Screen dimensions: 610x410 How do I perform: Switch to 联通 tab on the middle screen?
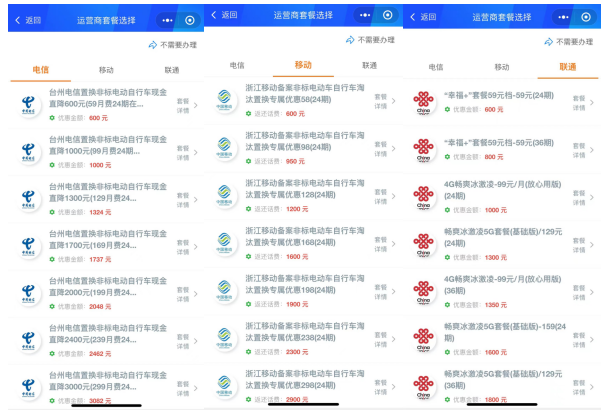[370, 65]
